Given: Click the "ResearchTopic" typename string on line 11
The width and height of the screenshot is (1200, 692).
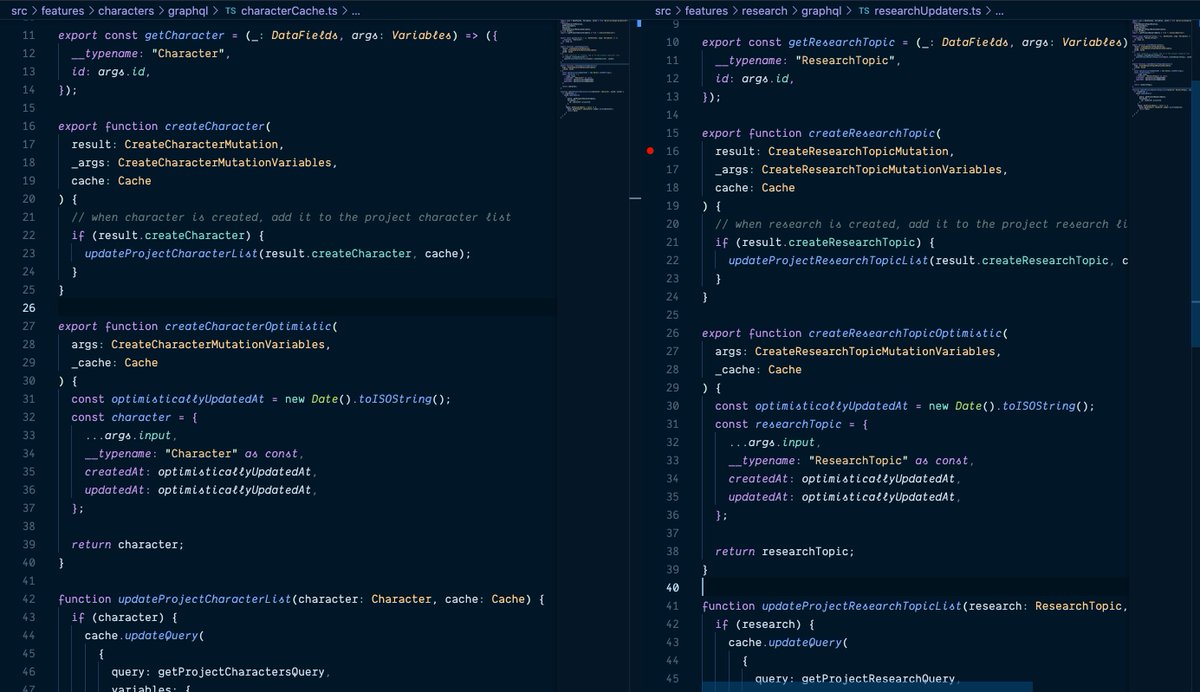Looking at the screenshot, I should tap(848, 60).
